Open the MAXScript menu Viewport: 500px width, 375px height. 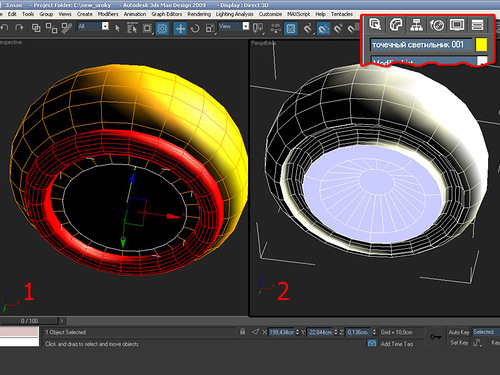299,14
